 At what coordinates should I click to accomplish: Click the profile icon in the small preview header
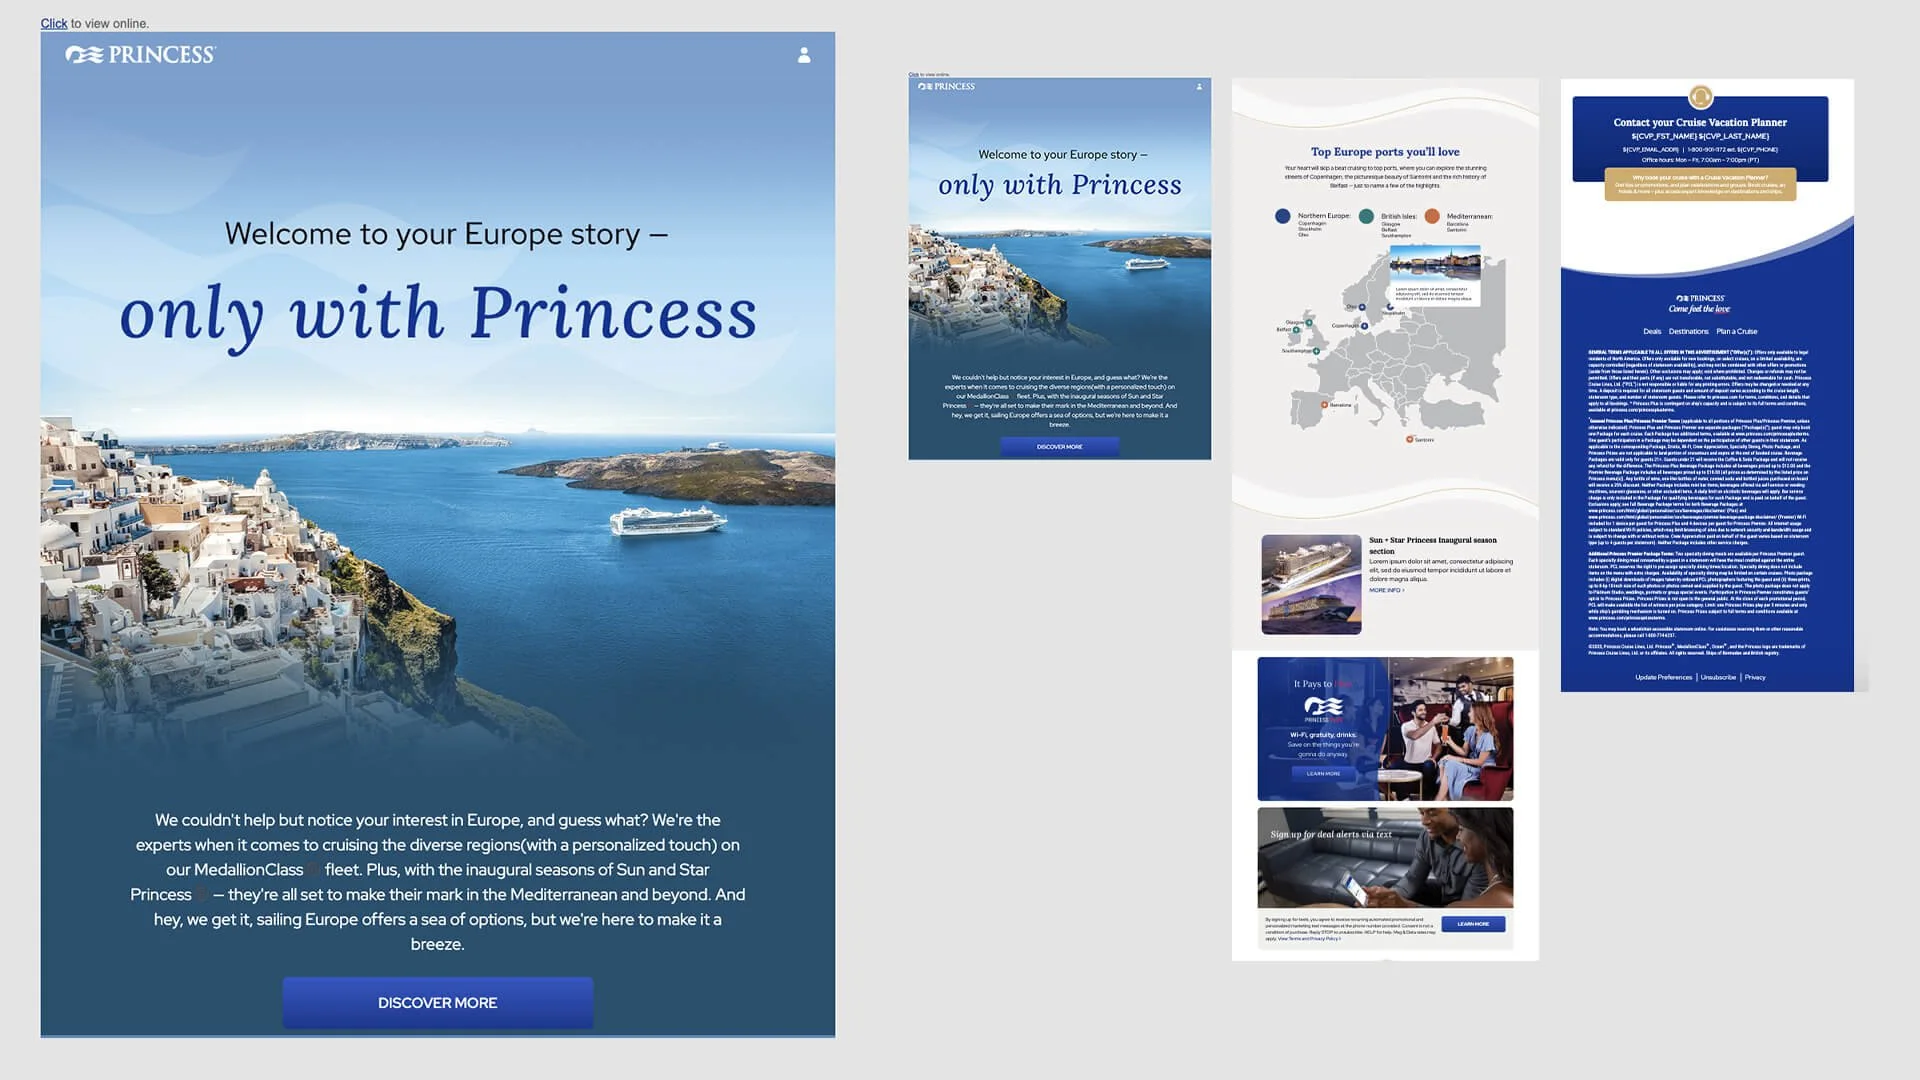tap(1199, 87)
